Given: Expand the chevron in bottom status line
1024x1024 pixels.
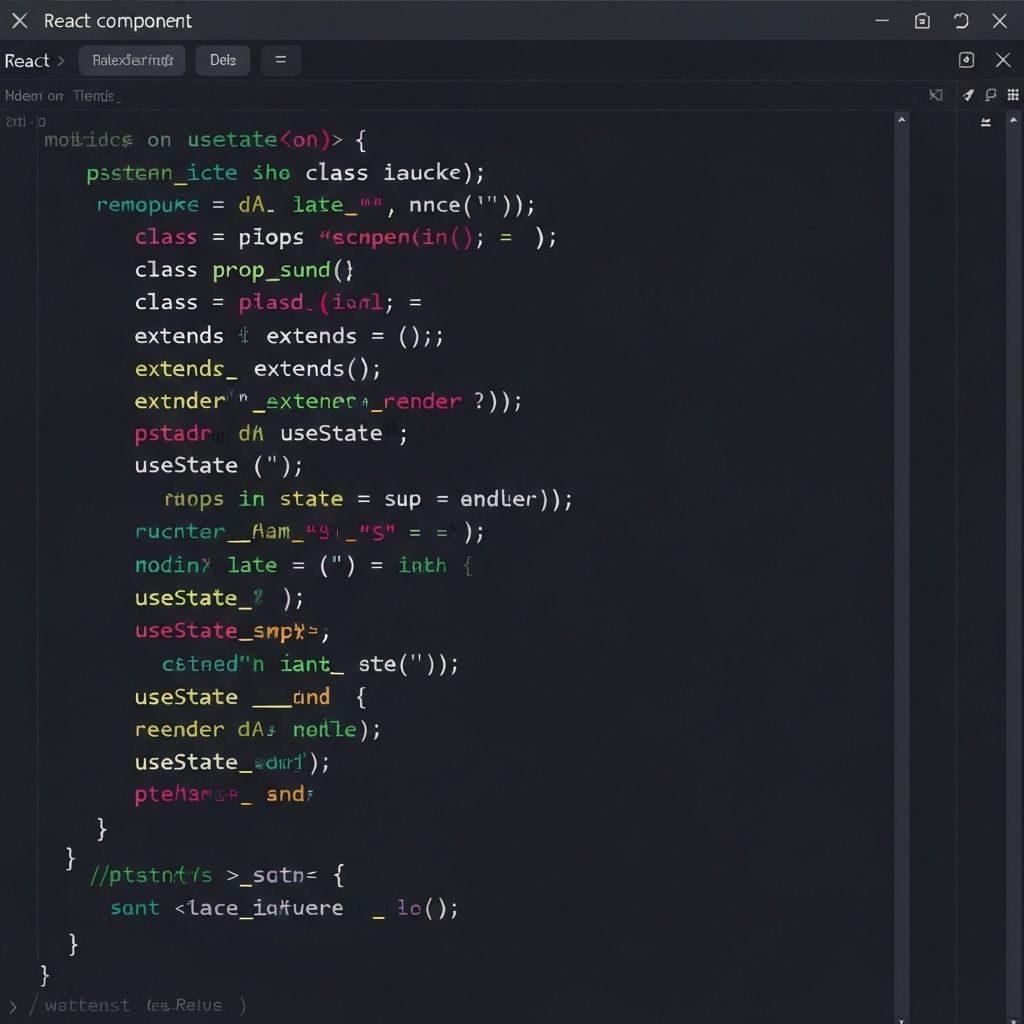Looking at the screenshot, I should click(x=12, y=1005).
